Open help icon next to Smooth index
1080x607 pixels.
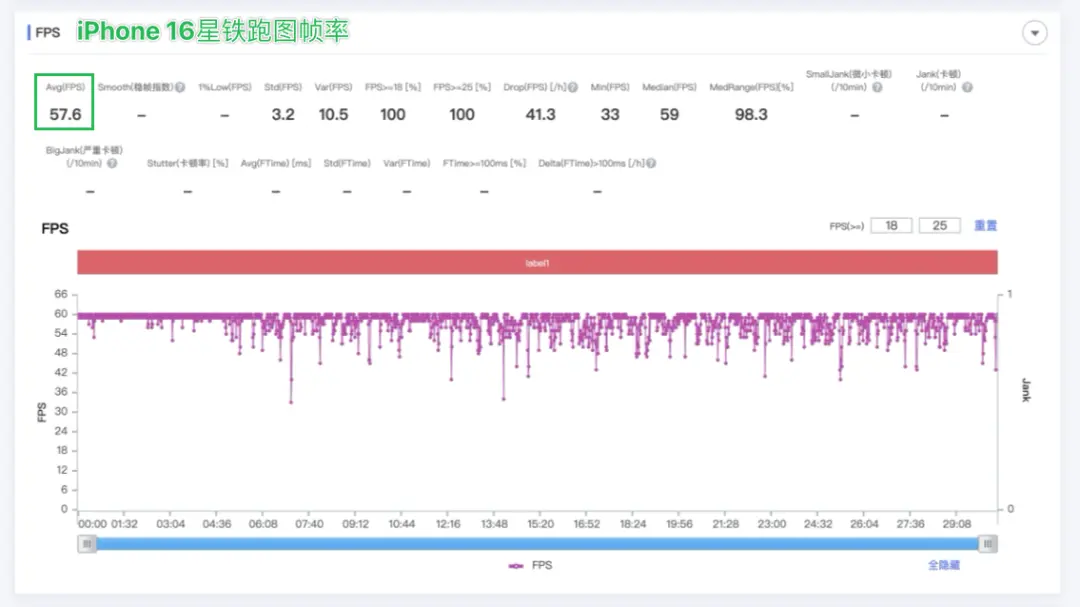(180, 88)
